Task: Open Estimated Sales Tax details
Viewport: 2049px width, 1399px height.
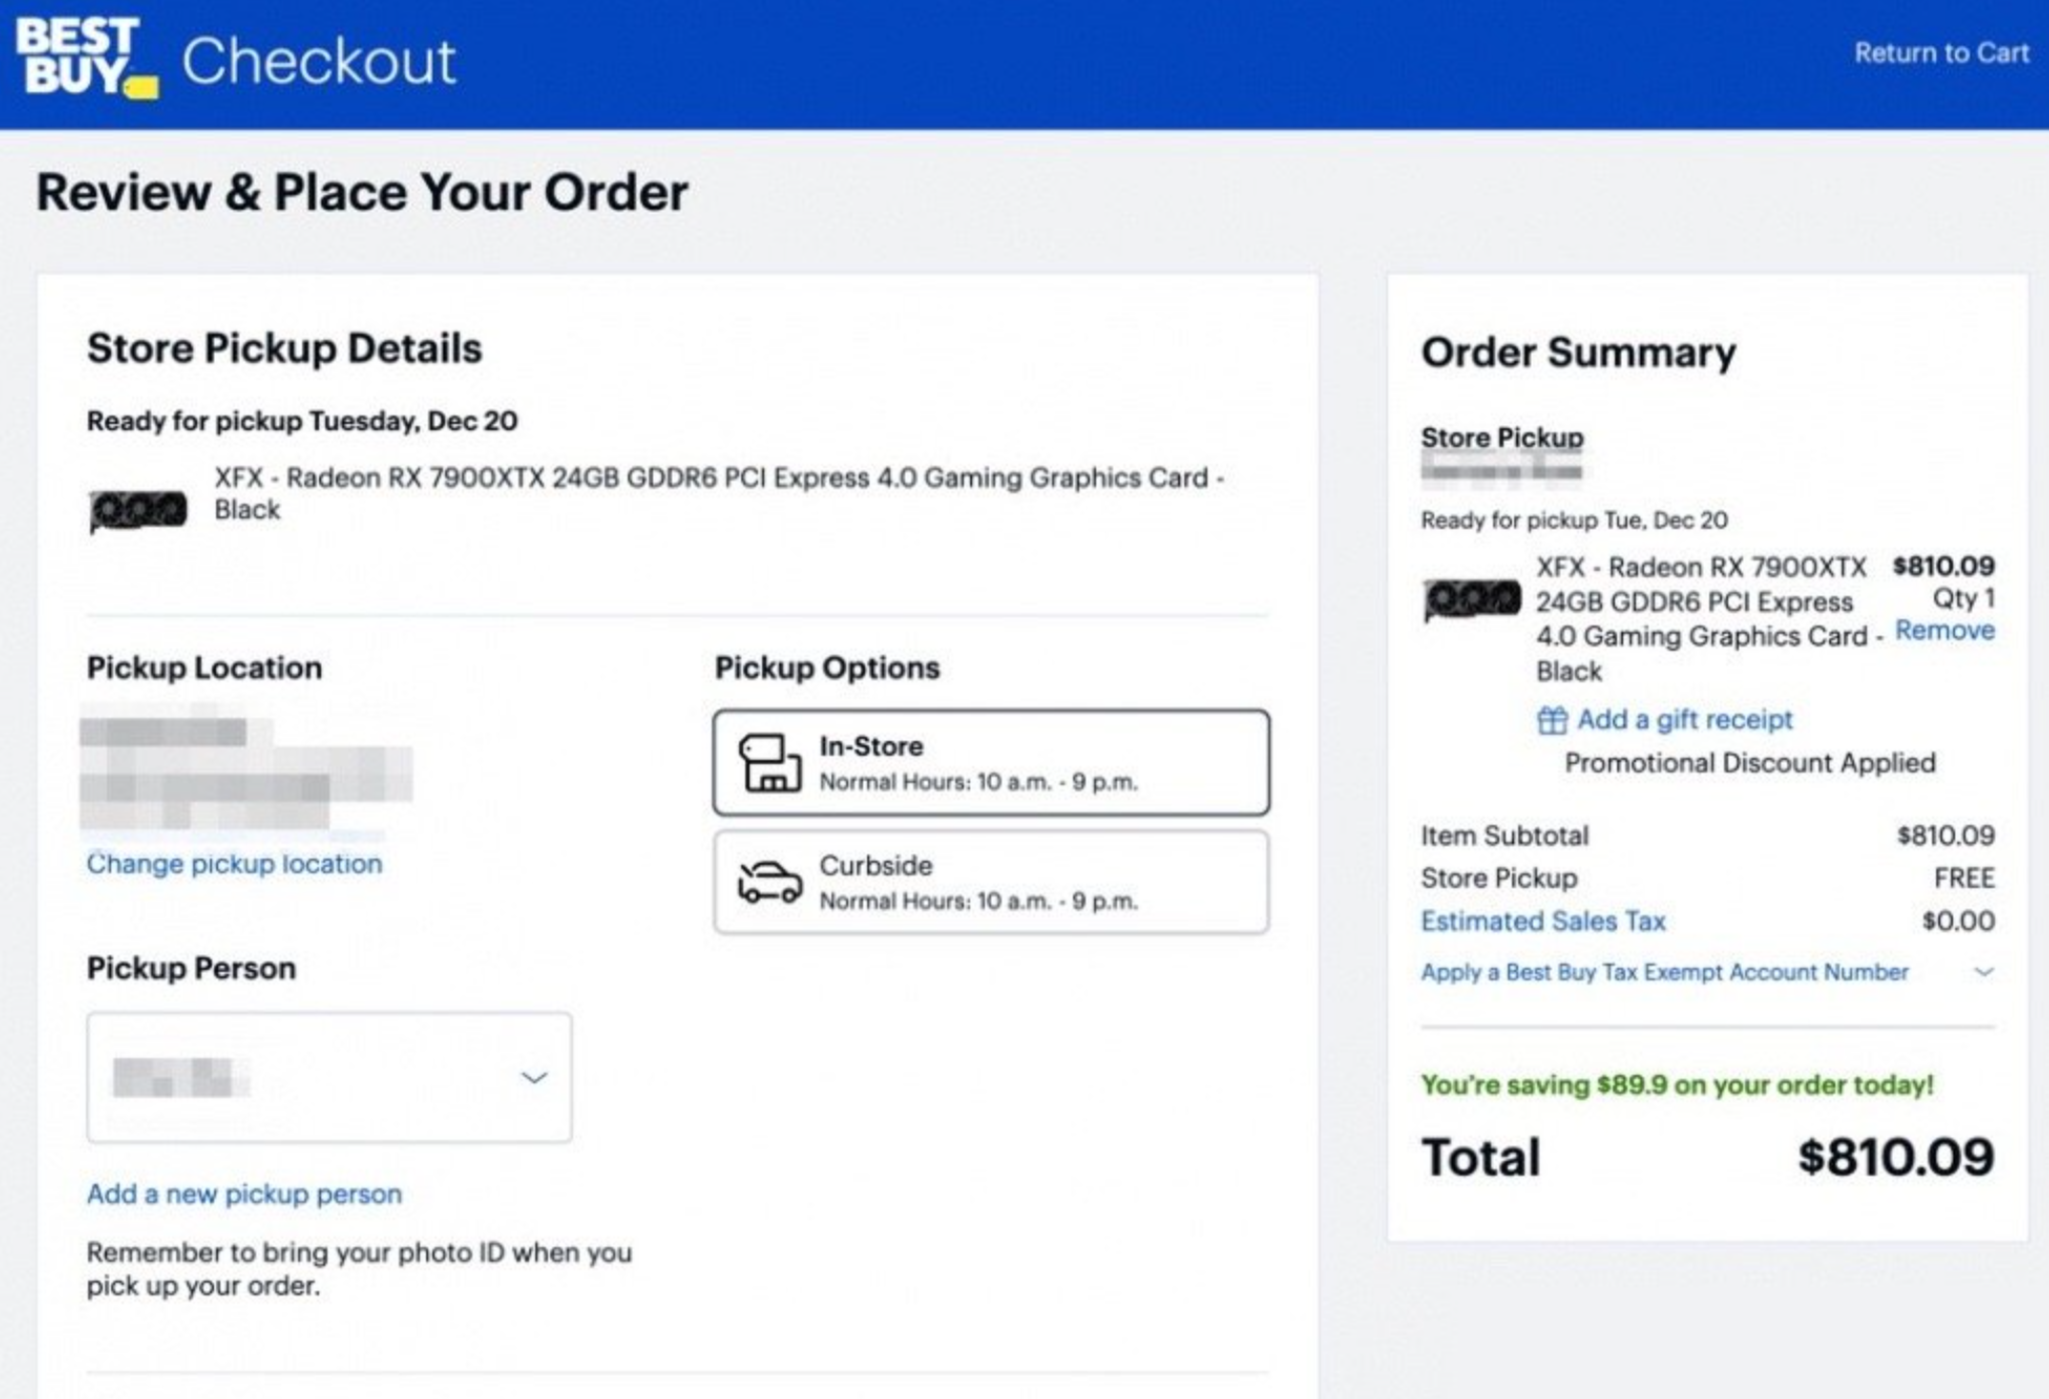Action: (1542, 921)
